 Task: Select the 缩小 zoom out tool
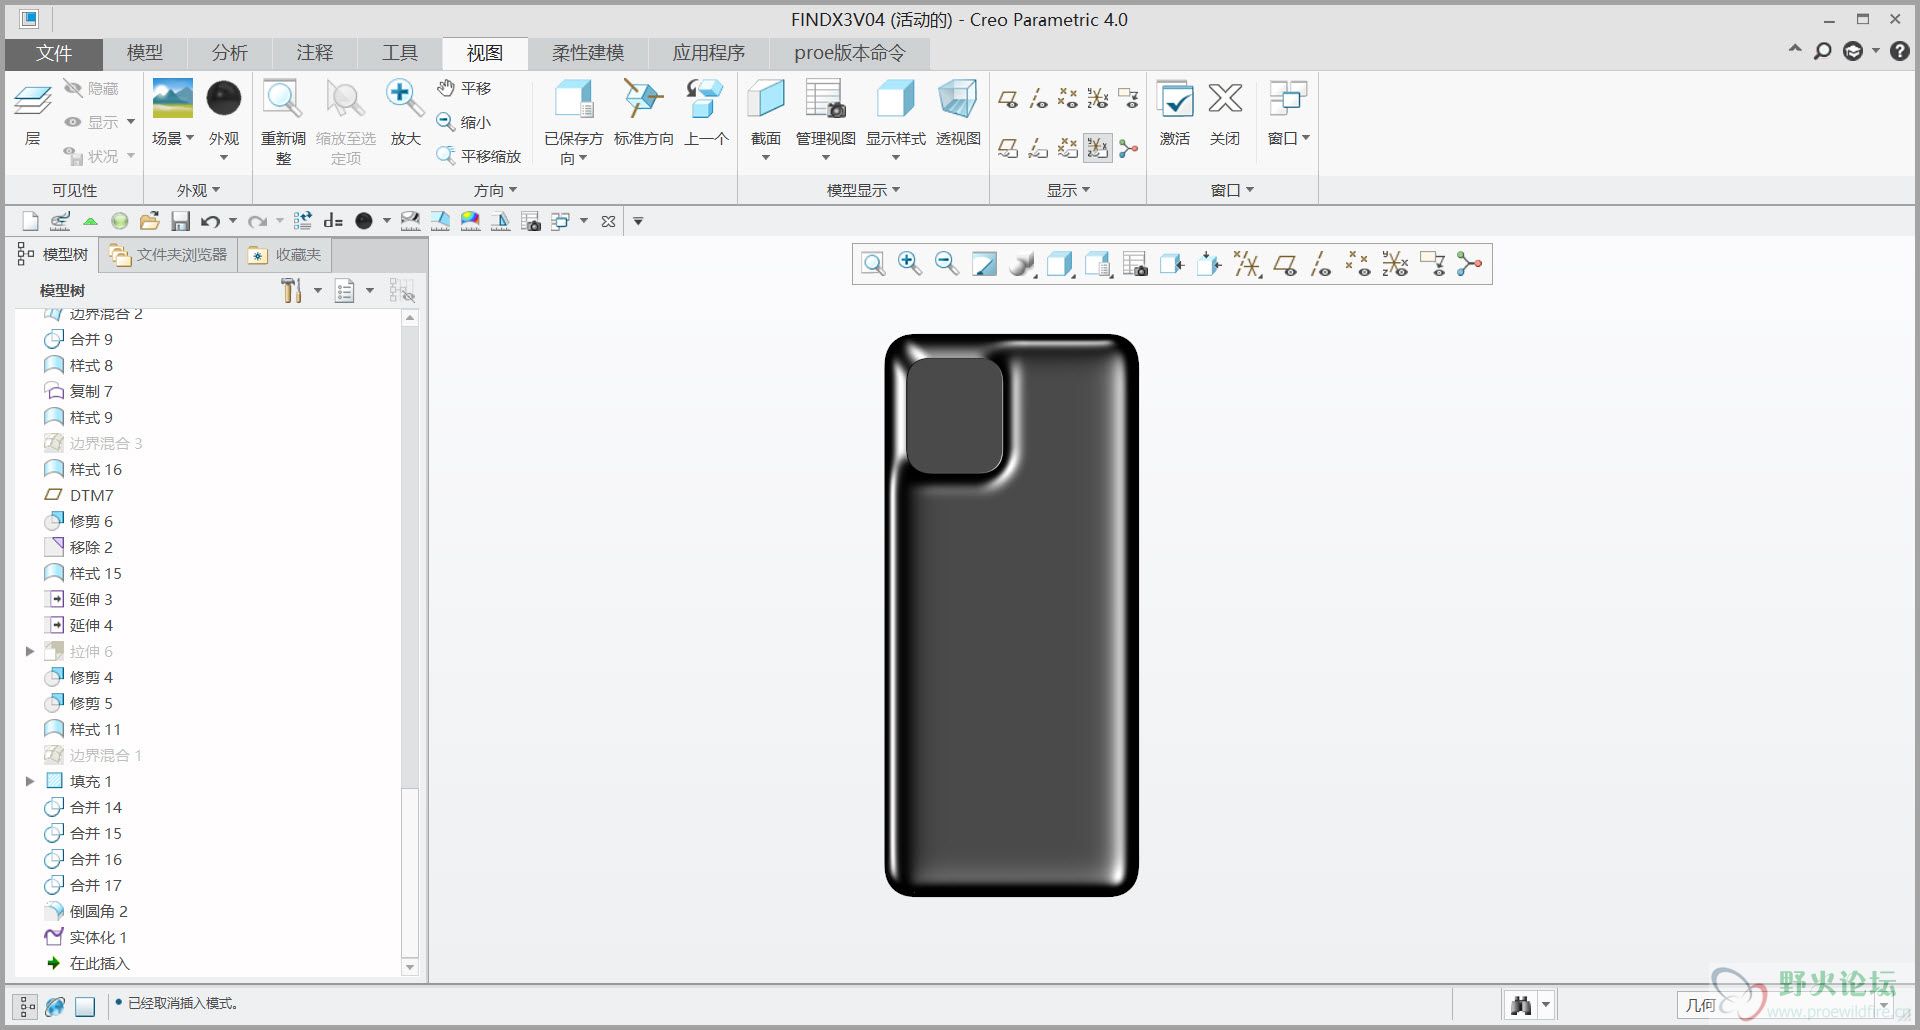[465, 122]
